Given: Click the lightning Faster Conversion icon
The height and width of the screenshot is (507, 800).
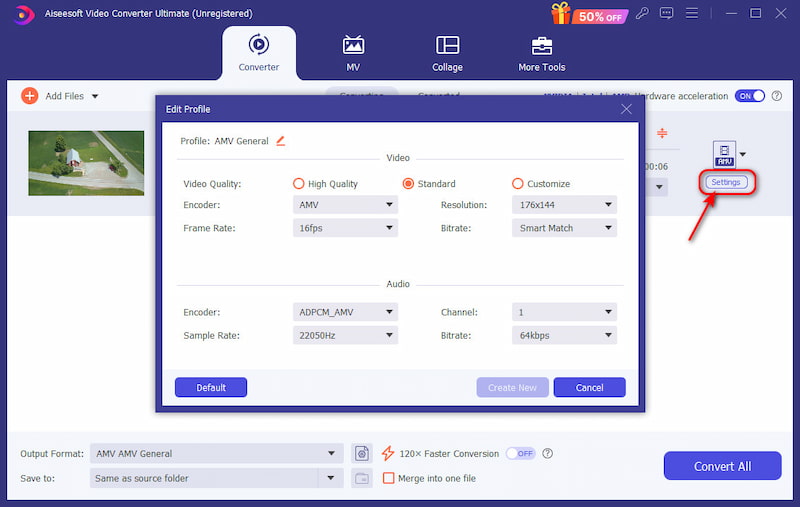Looking at the screenshot, I should tap(388, 453).
